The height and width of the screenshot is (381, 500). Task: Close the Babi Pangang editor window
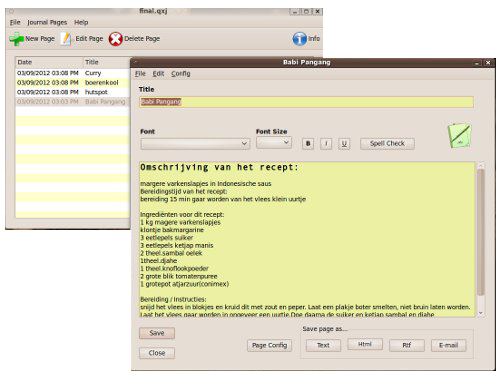tap(488, 63)
